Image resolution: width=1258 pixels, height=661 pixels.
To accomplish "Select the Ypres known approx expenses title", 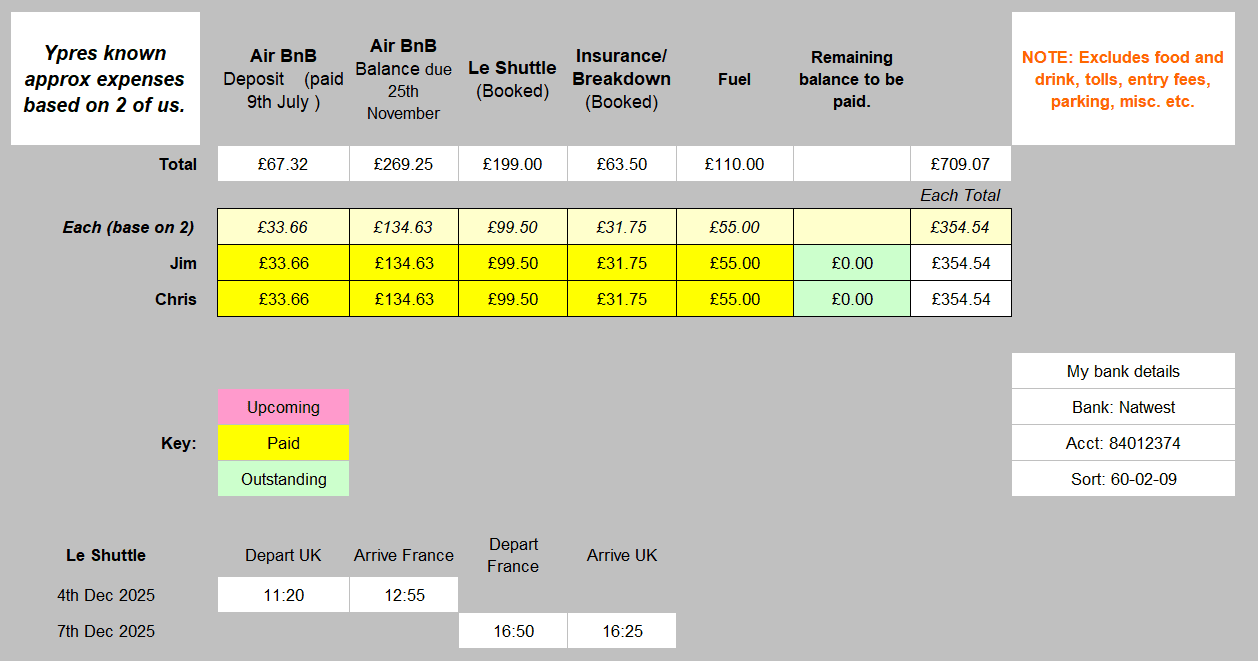I will pos(105,79).
